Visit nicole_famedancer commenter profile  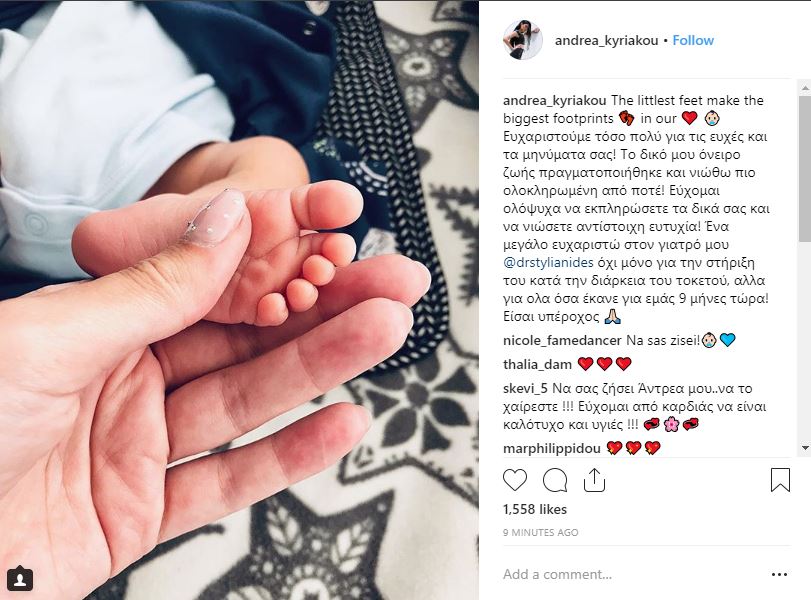(x=562, y=340)
